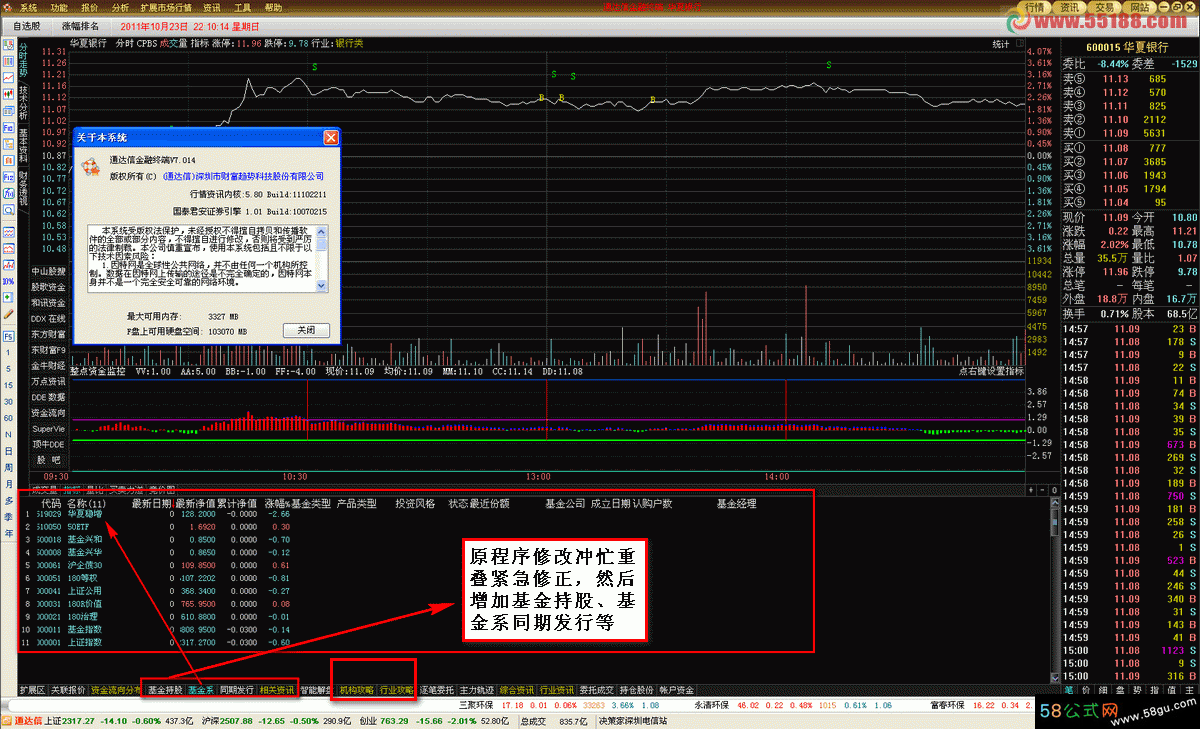Click the 决策家深圳电信站 status bar entry

coord(633,720)
